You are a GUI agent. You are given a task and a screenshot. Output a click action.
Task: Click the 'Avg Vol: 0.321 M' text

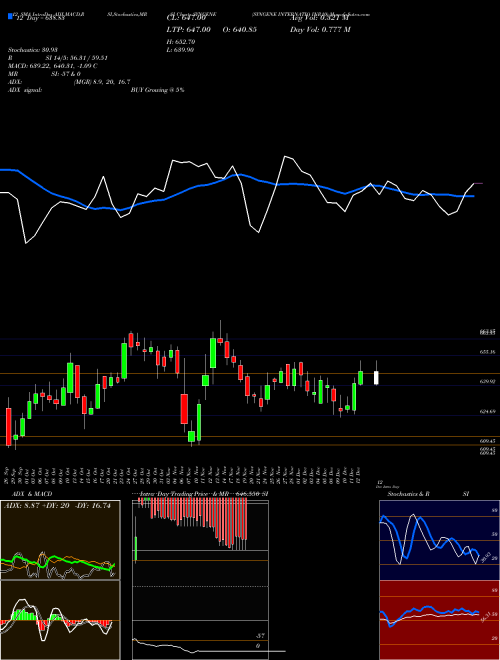(319, 19)
